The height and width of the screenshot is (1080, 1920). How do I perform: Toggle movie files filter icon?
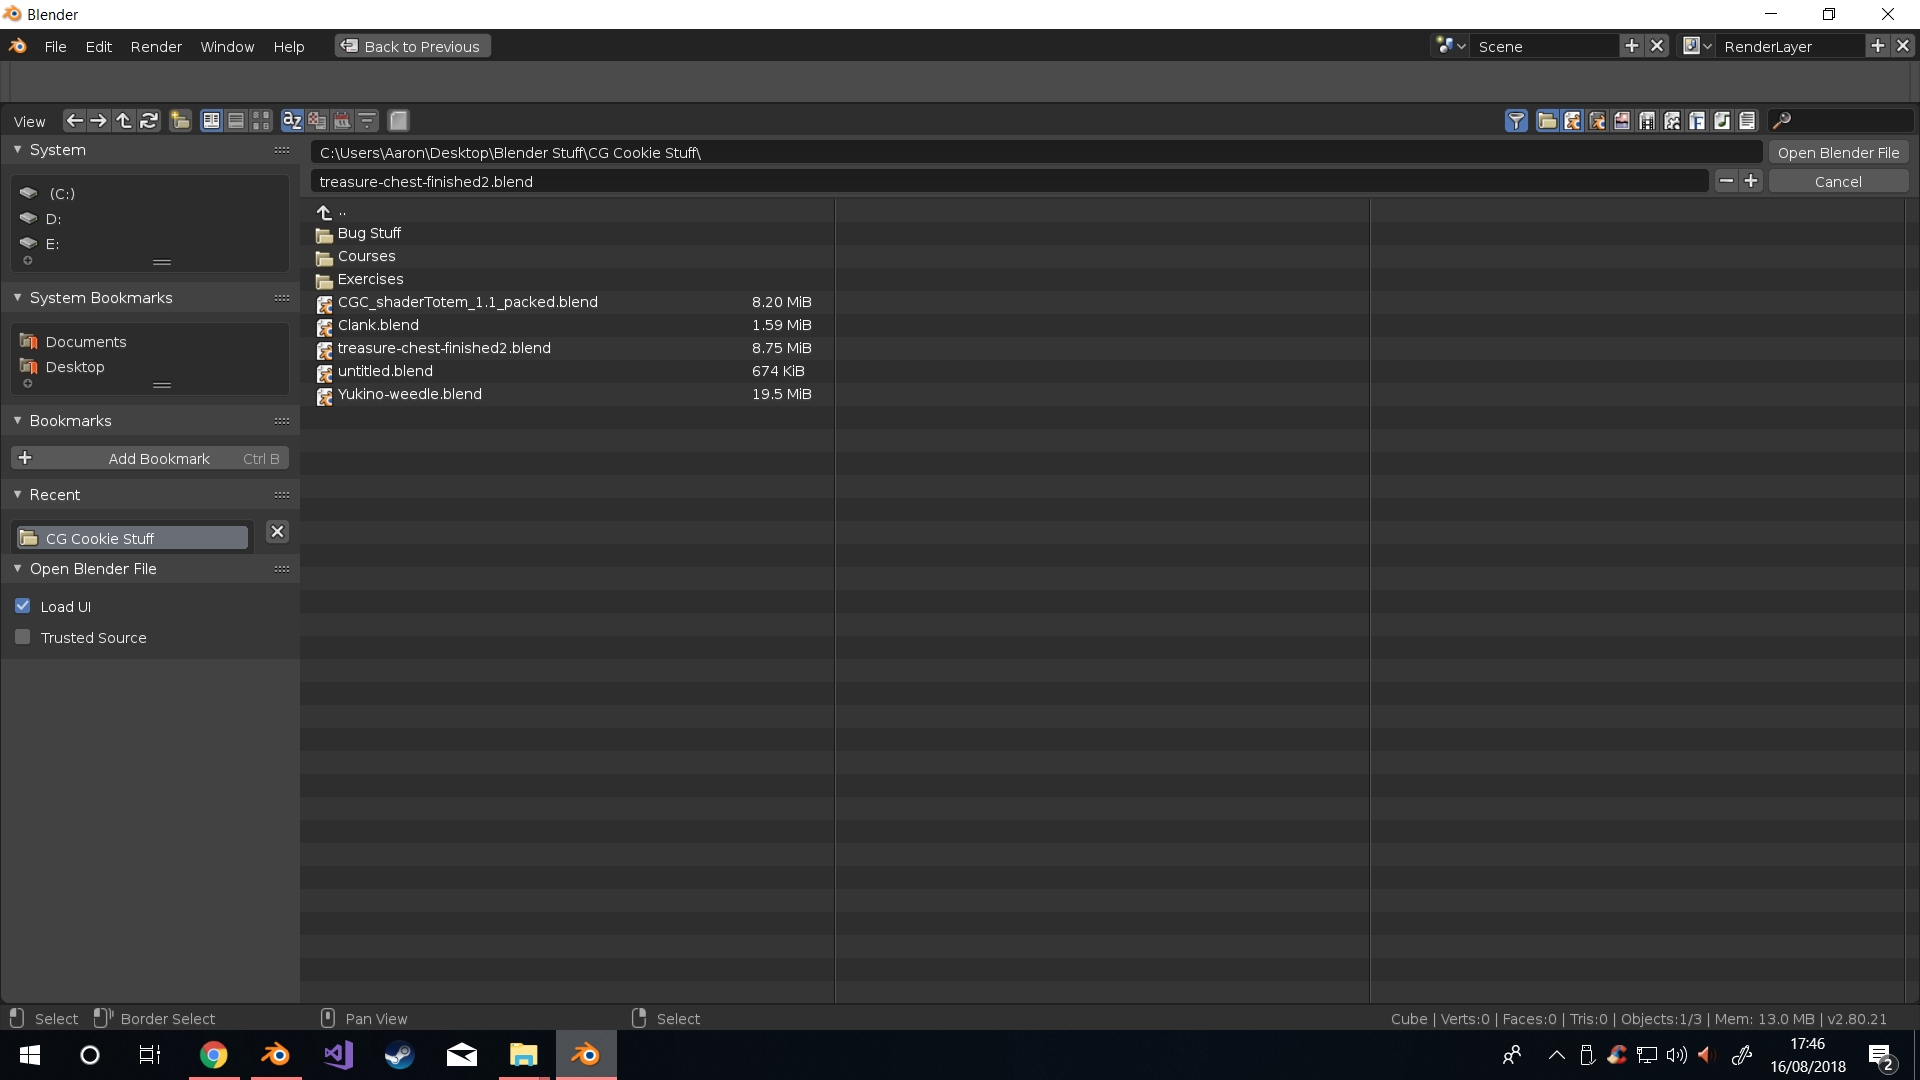click(1647, 121)
